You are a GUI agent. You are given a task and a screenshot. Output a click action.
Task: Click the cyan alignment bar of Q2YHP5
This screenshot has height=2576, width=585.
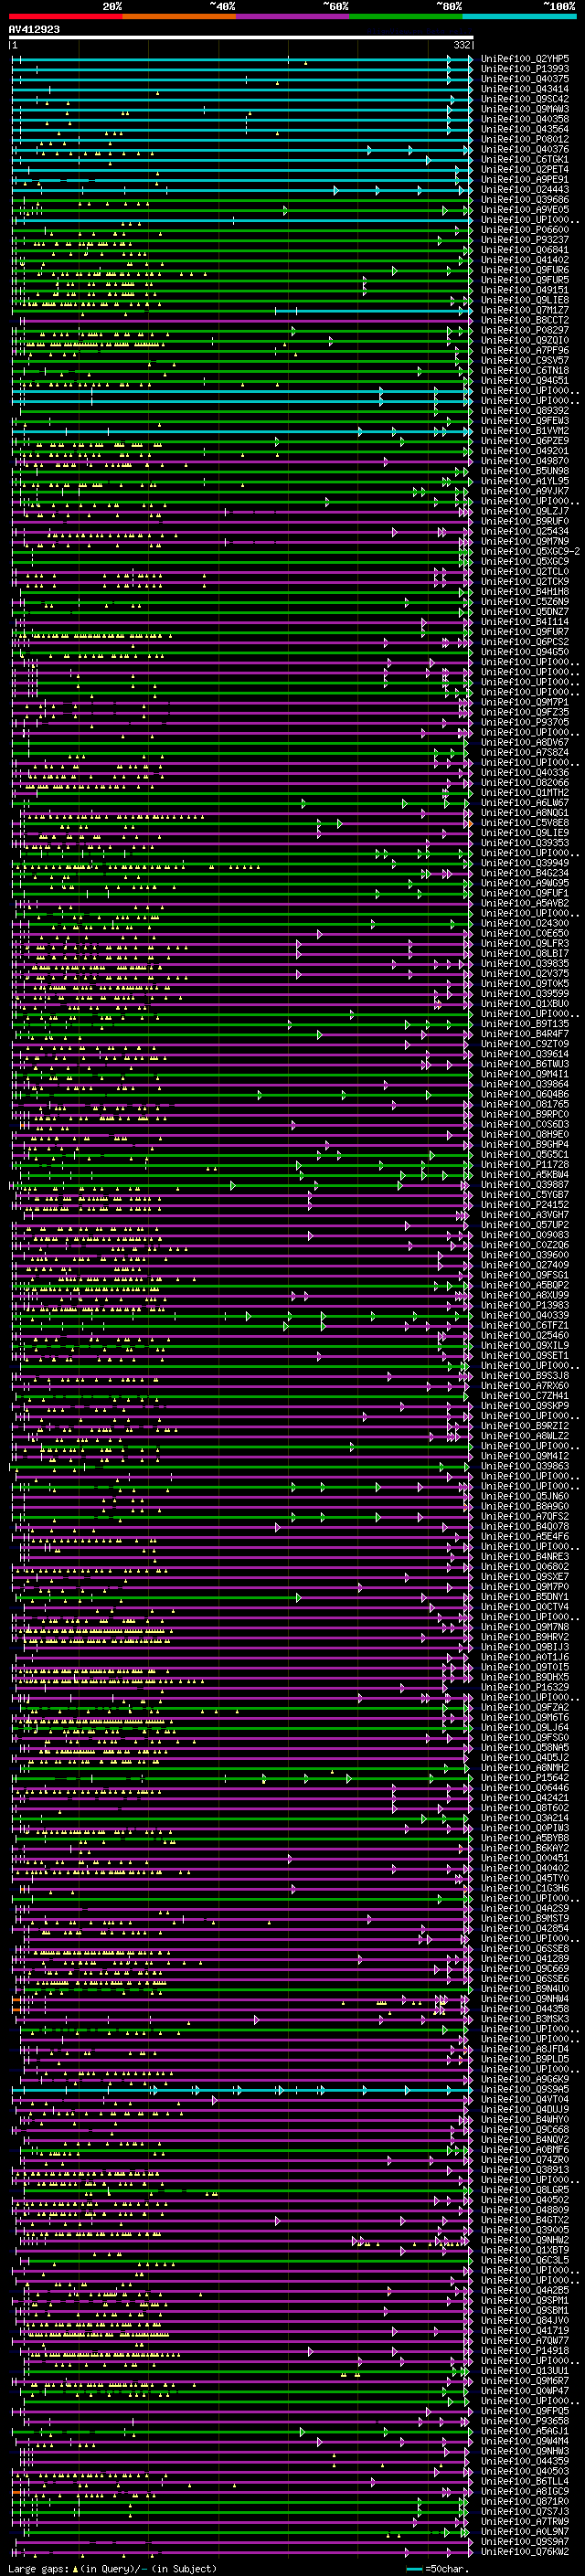pos(241,59)
